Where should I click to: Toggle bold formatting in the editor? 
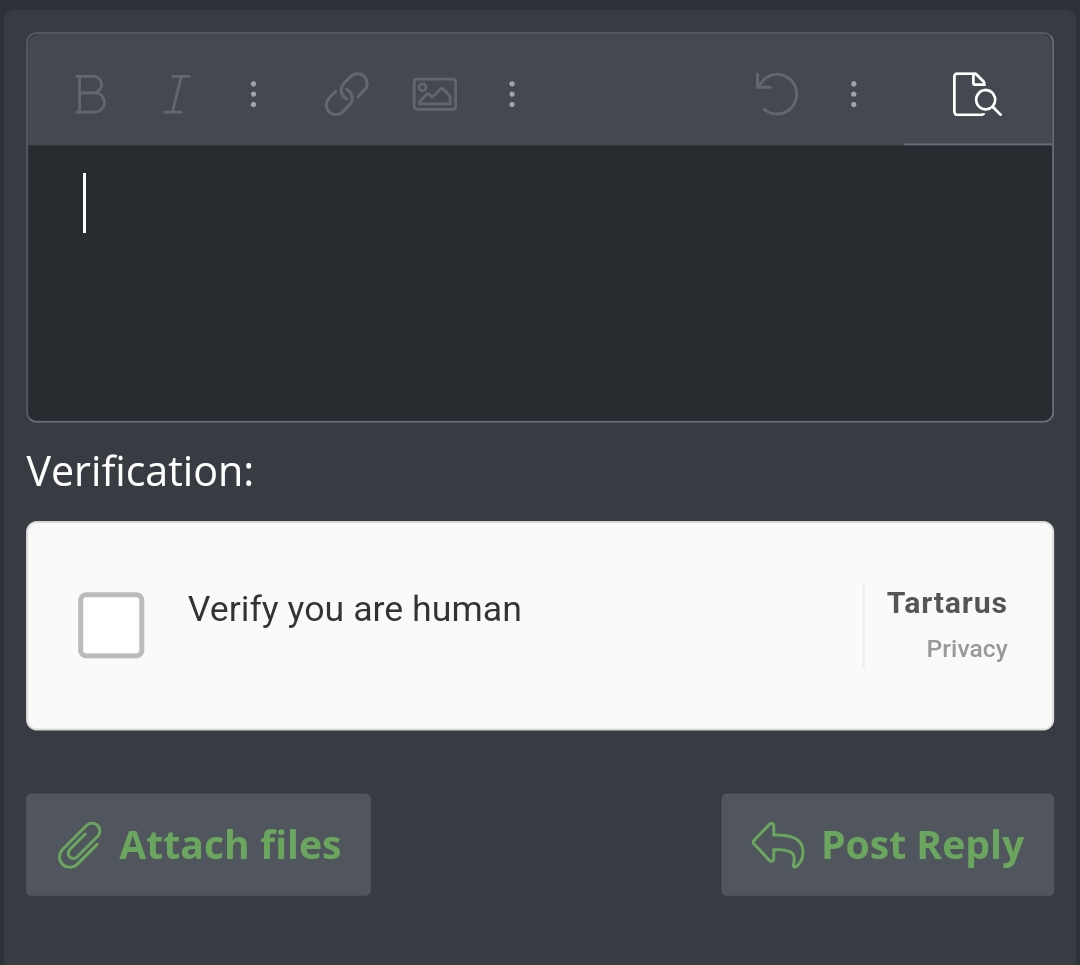89,95
